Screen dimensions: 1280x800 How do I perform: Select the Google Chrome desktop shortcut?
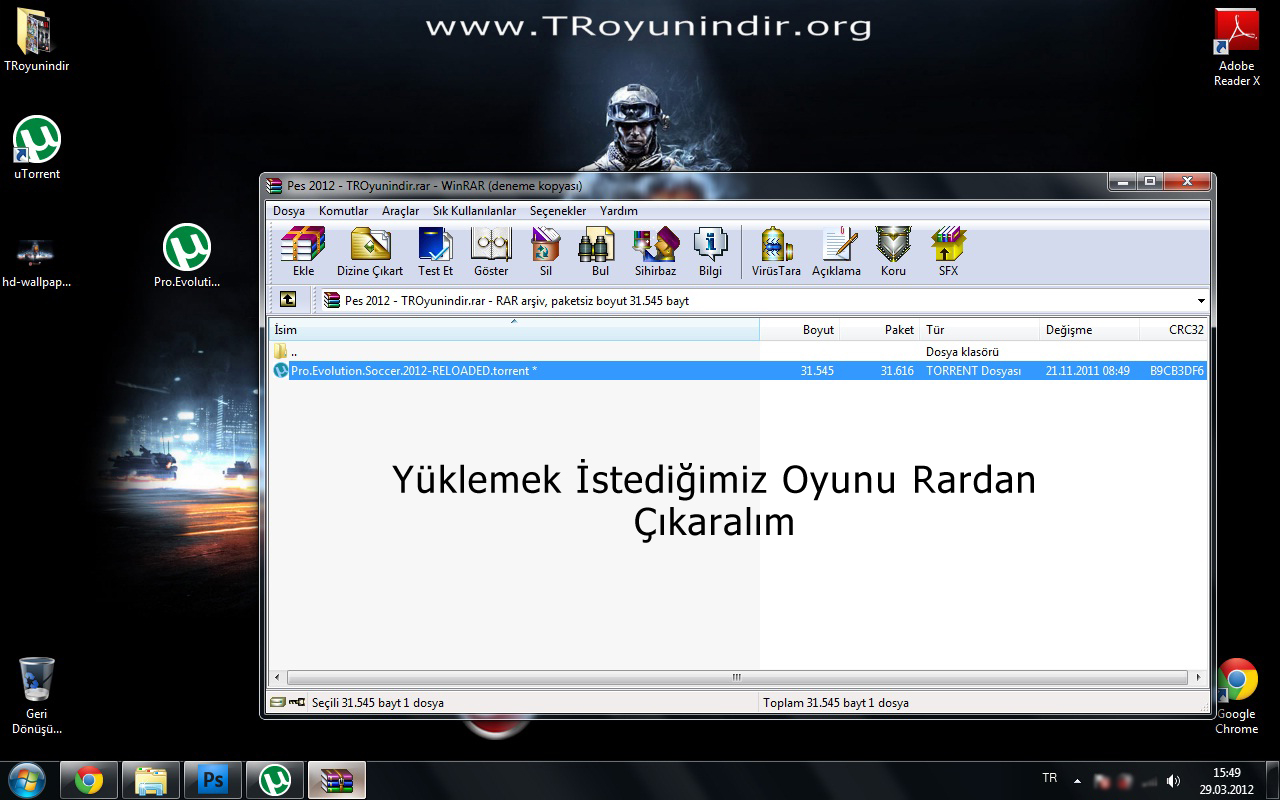[1236, 696]
